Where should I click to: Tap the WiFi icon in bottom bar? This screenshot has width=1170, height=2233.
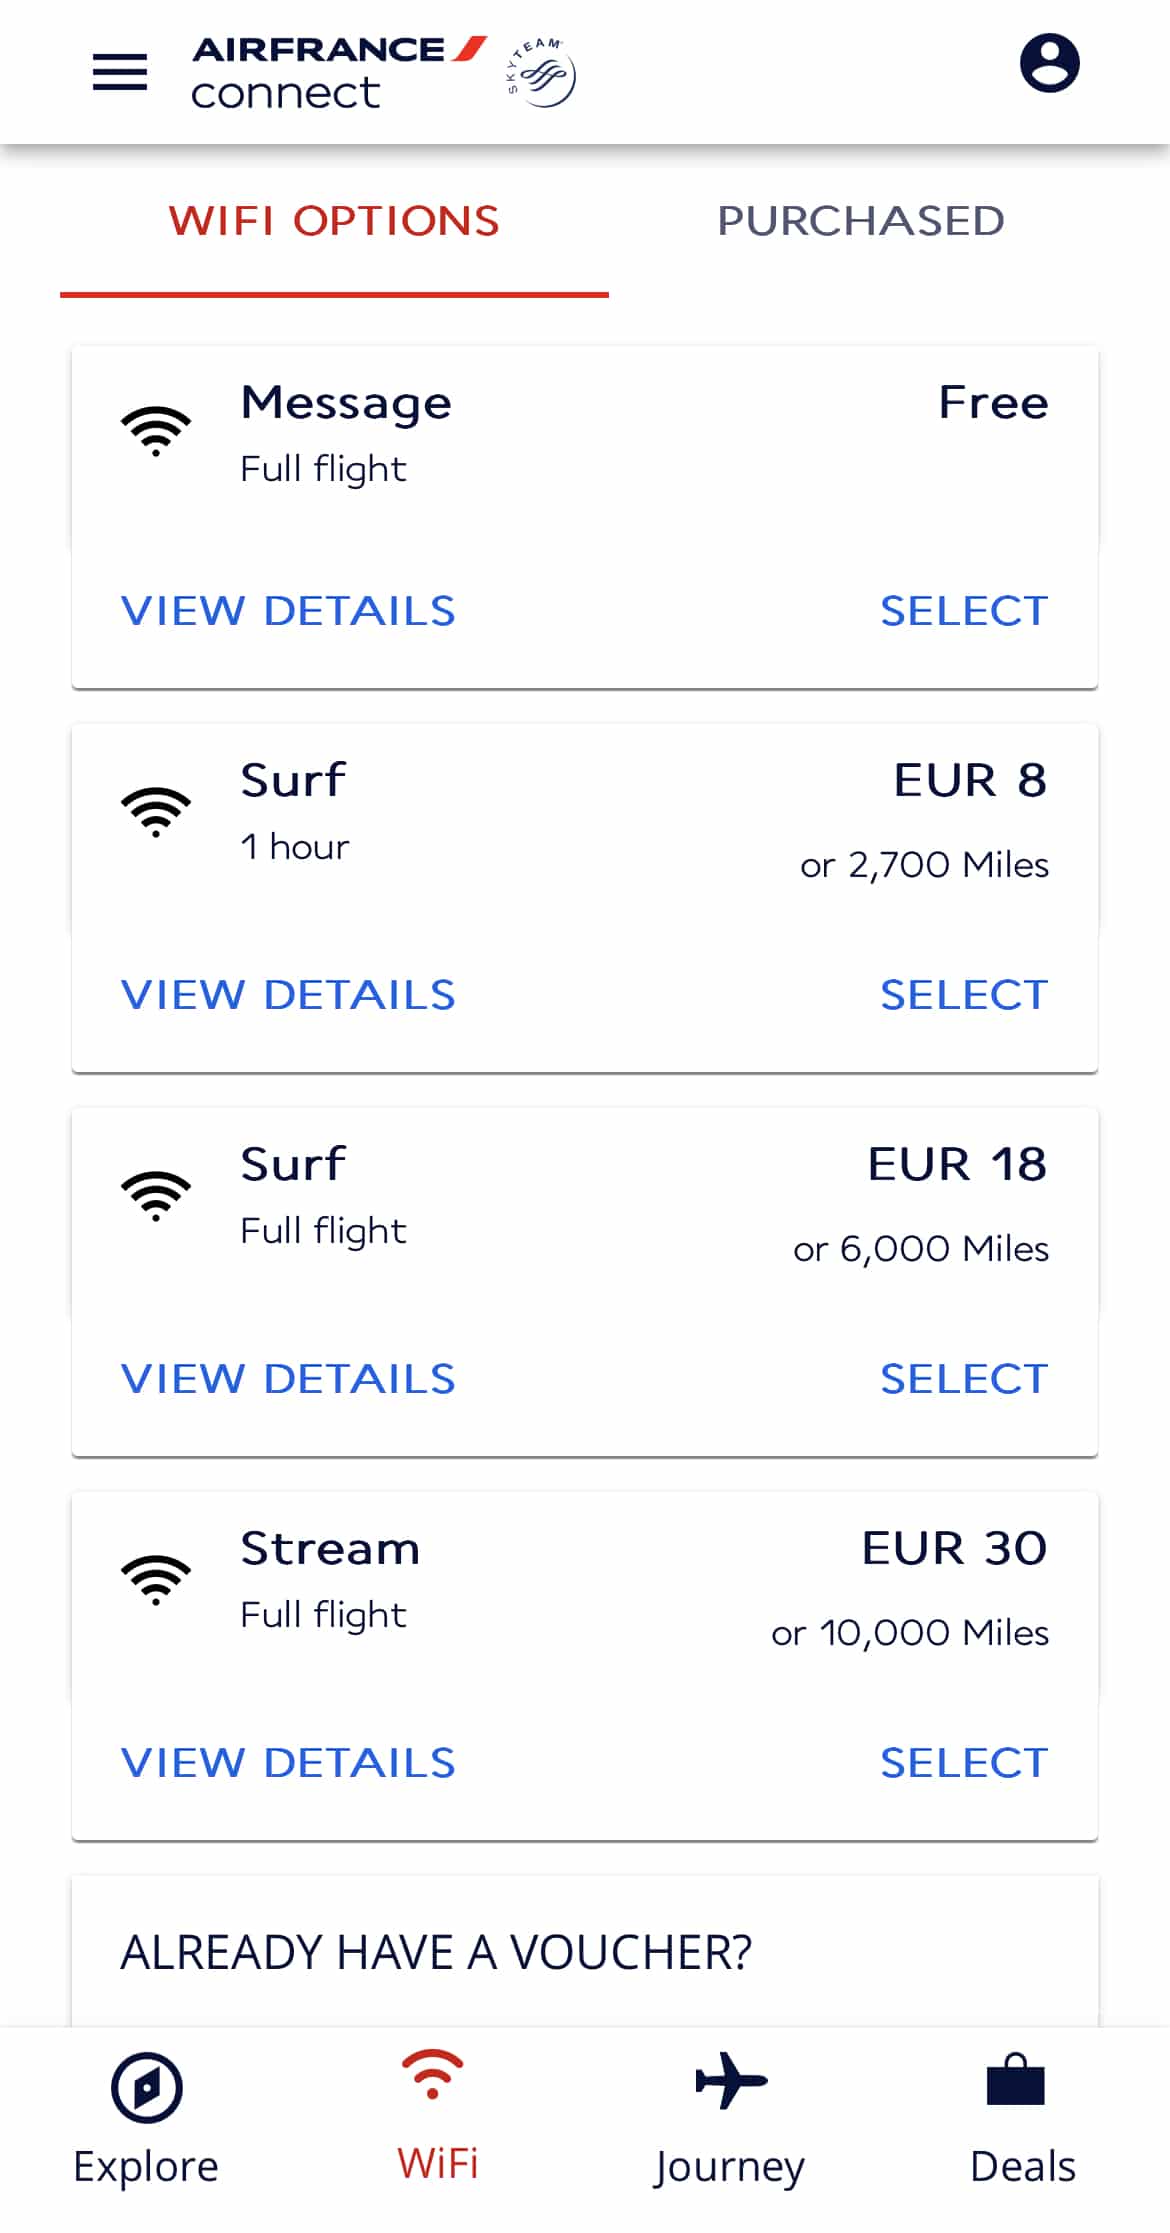432,2074
